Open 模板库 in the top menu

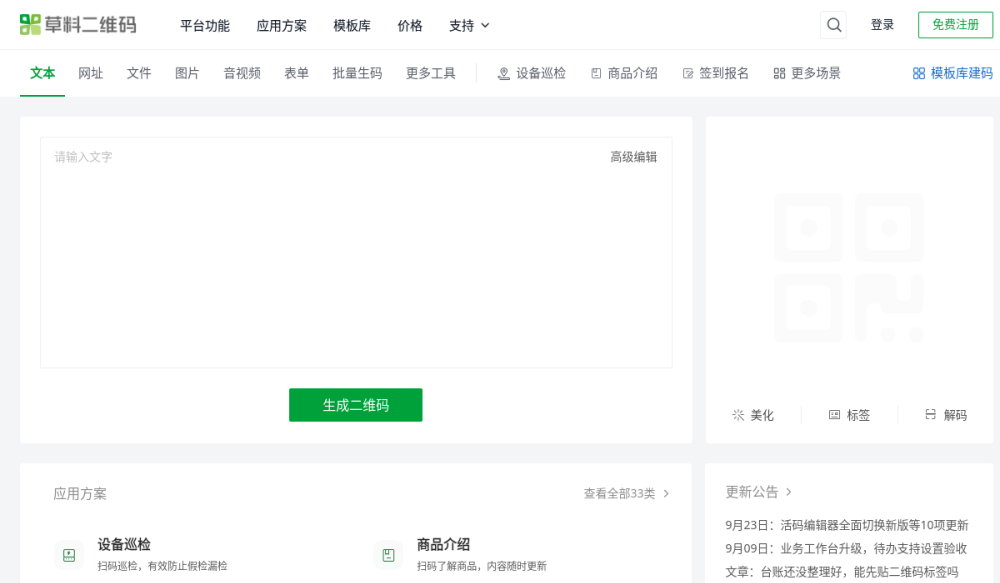pos(352,26)
